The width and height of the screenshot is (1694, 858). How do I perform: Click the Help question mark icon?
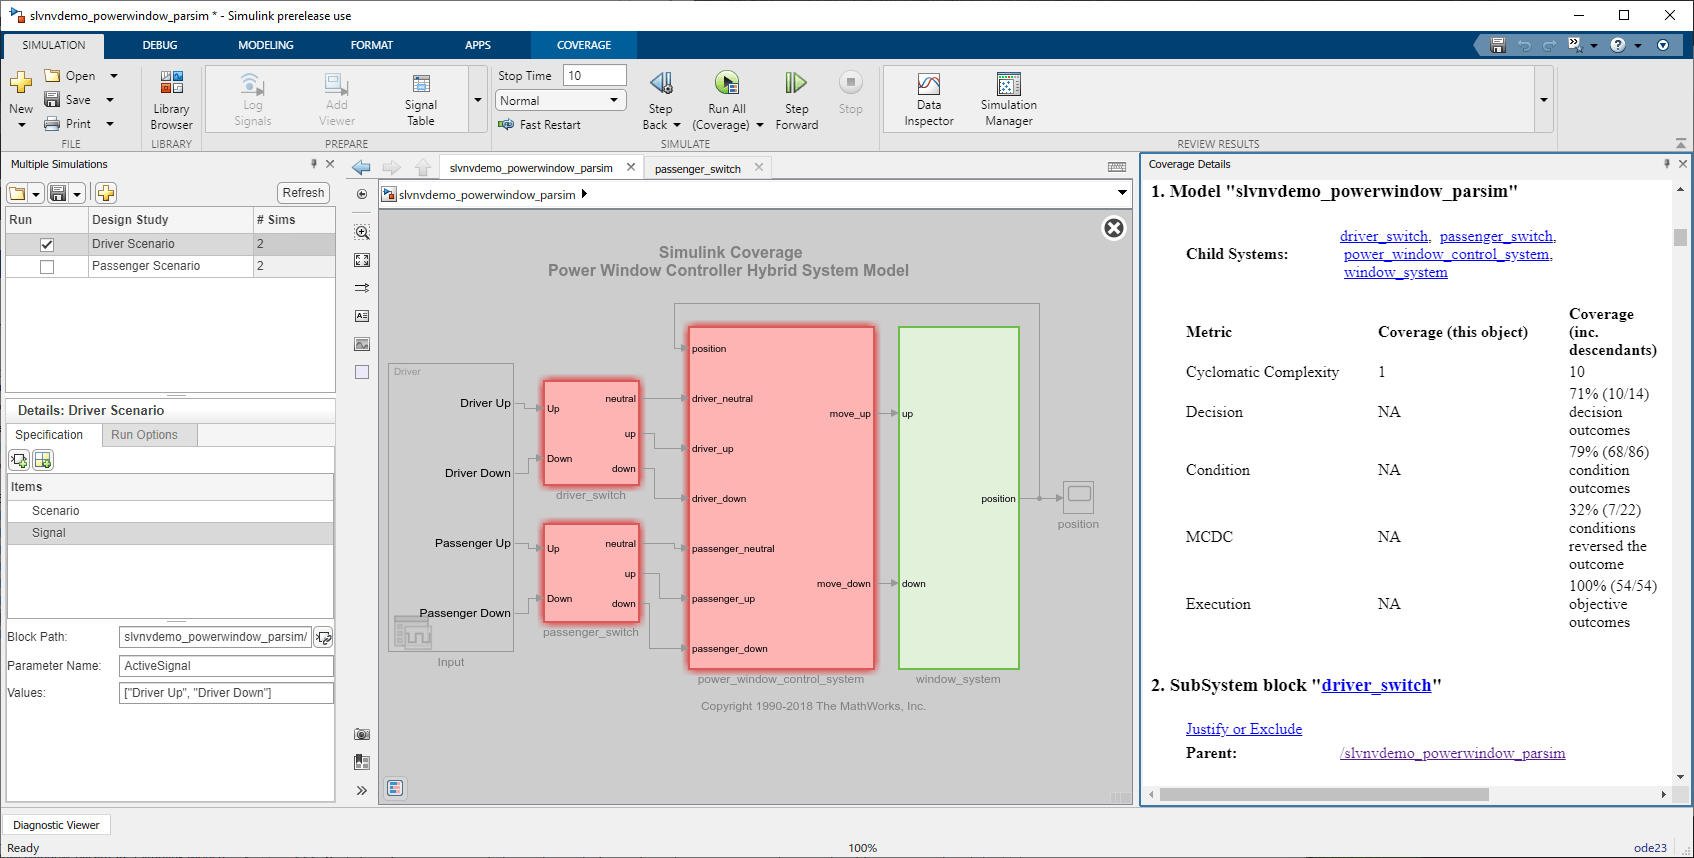[x=1617, y=45]
